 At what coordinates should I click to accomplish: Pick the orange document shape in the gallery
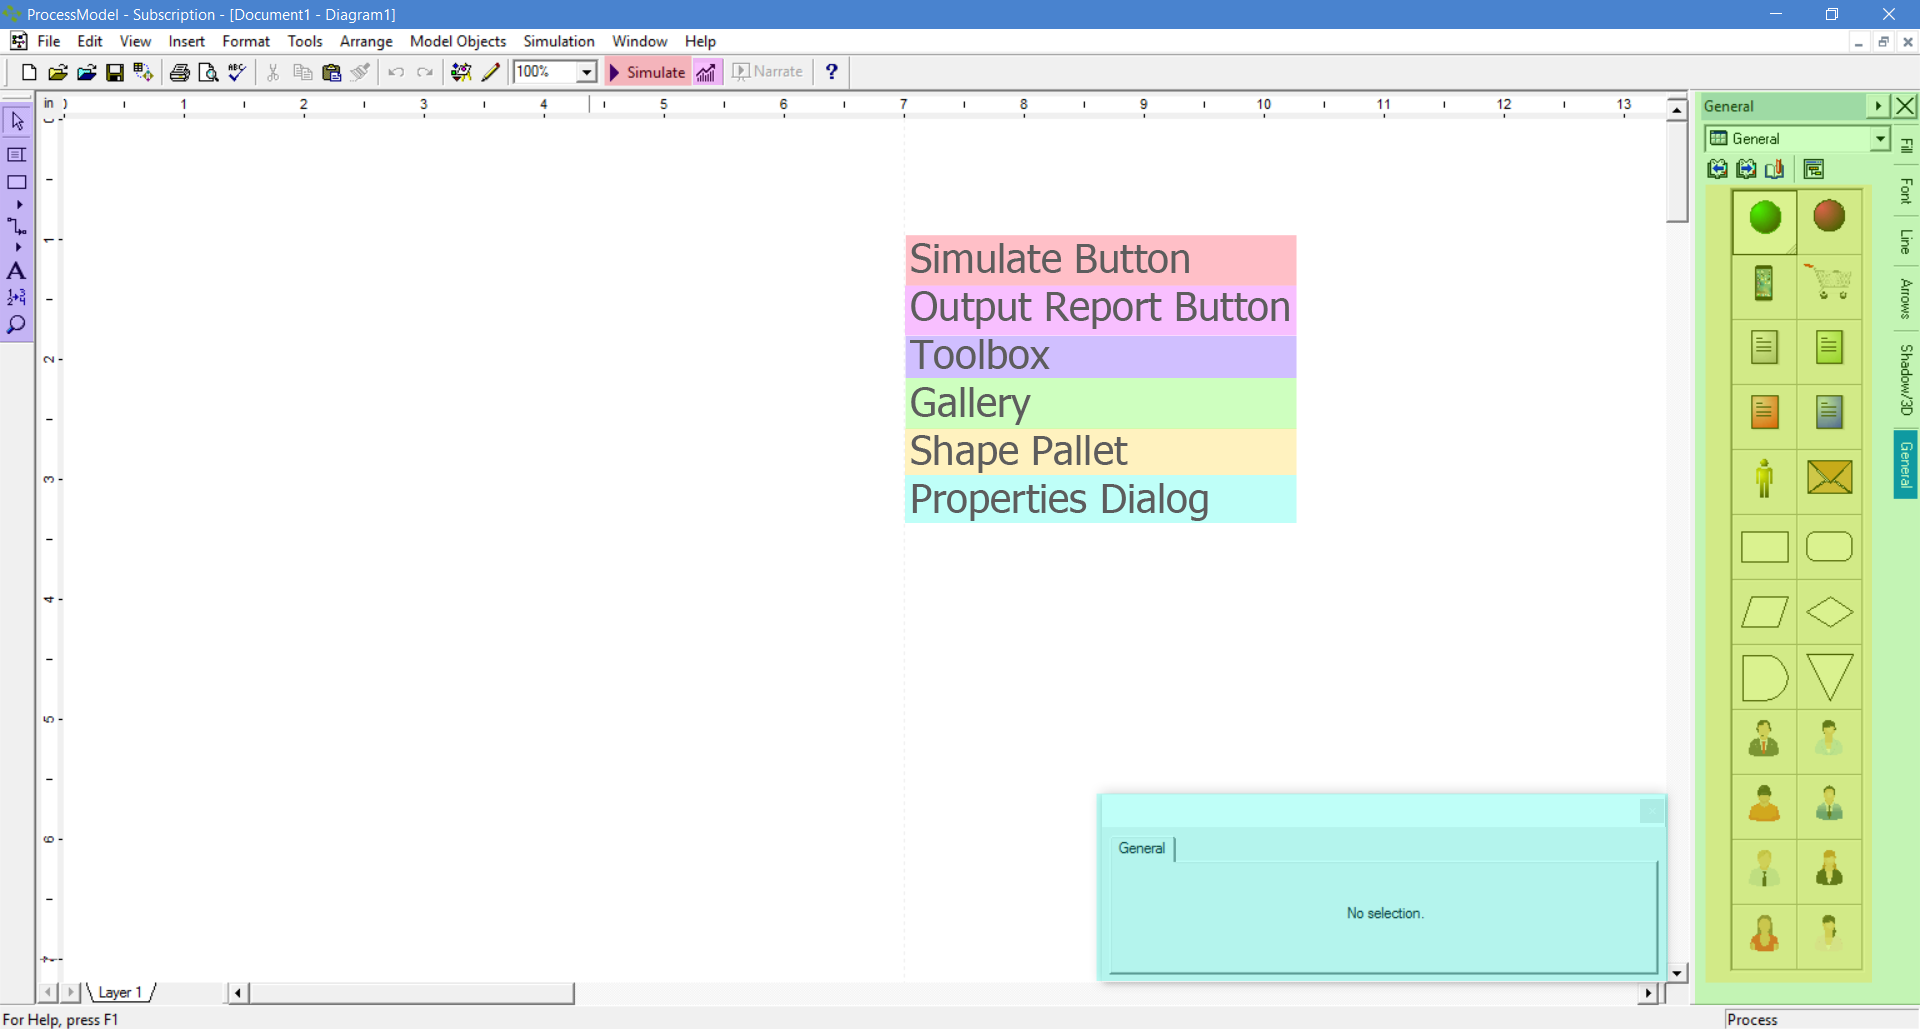1765,412
